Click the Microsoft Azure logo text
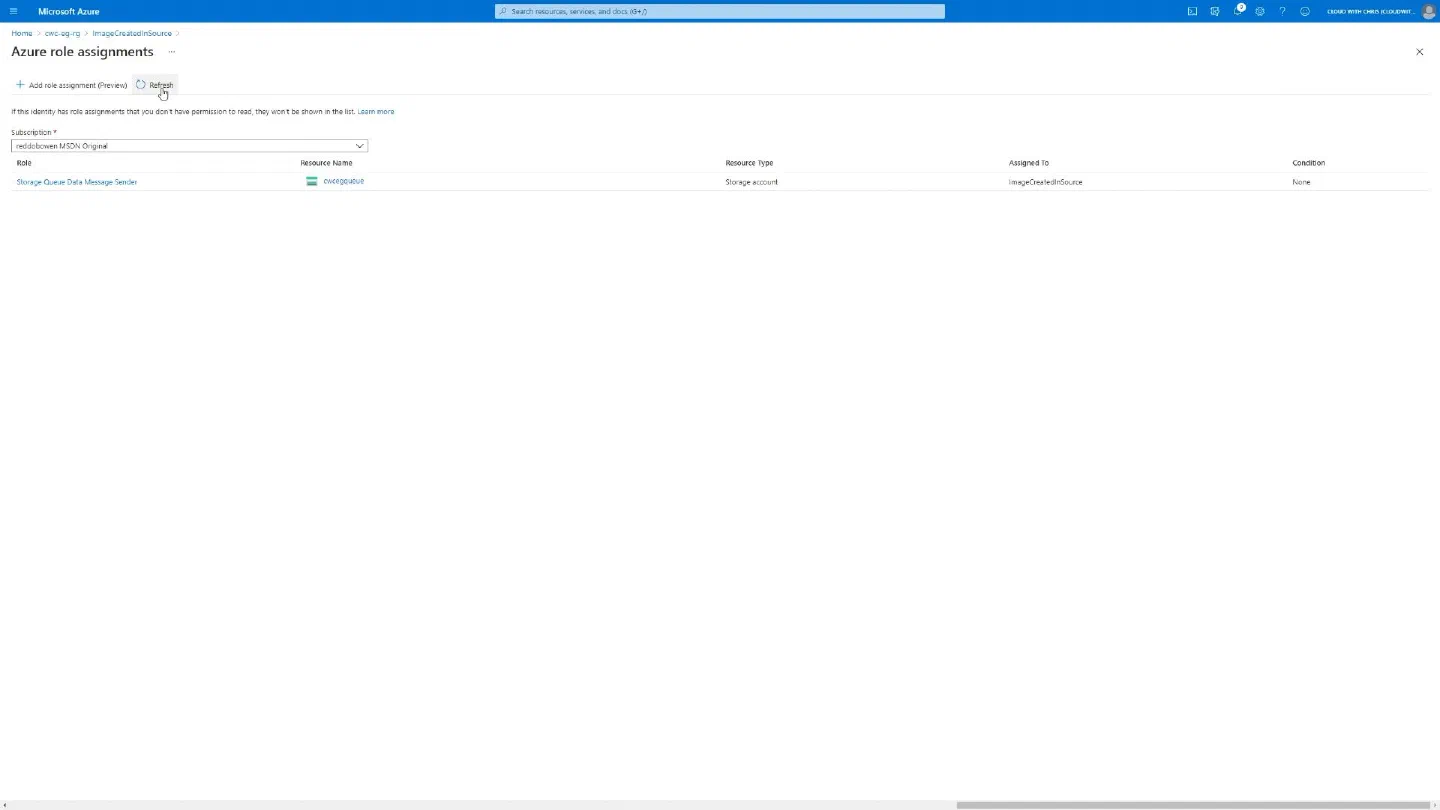1440x810 pixels. tap(69, 11)
